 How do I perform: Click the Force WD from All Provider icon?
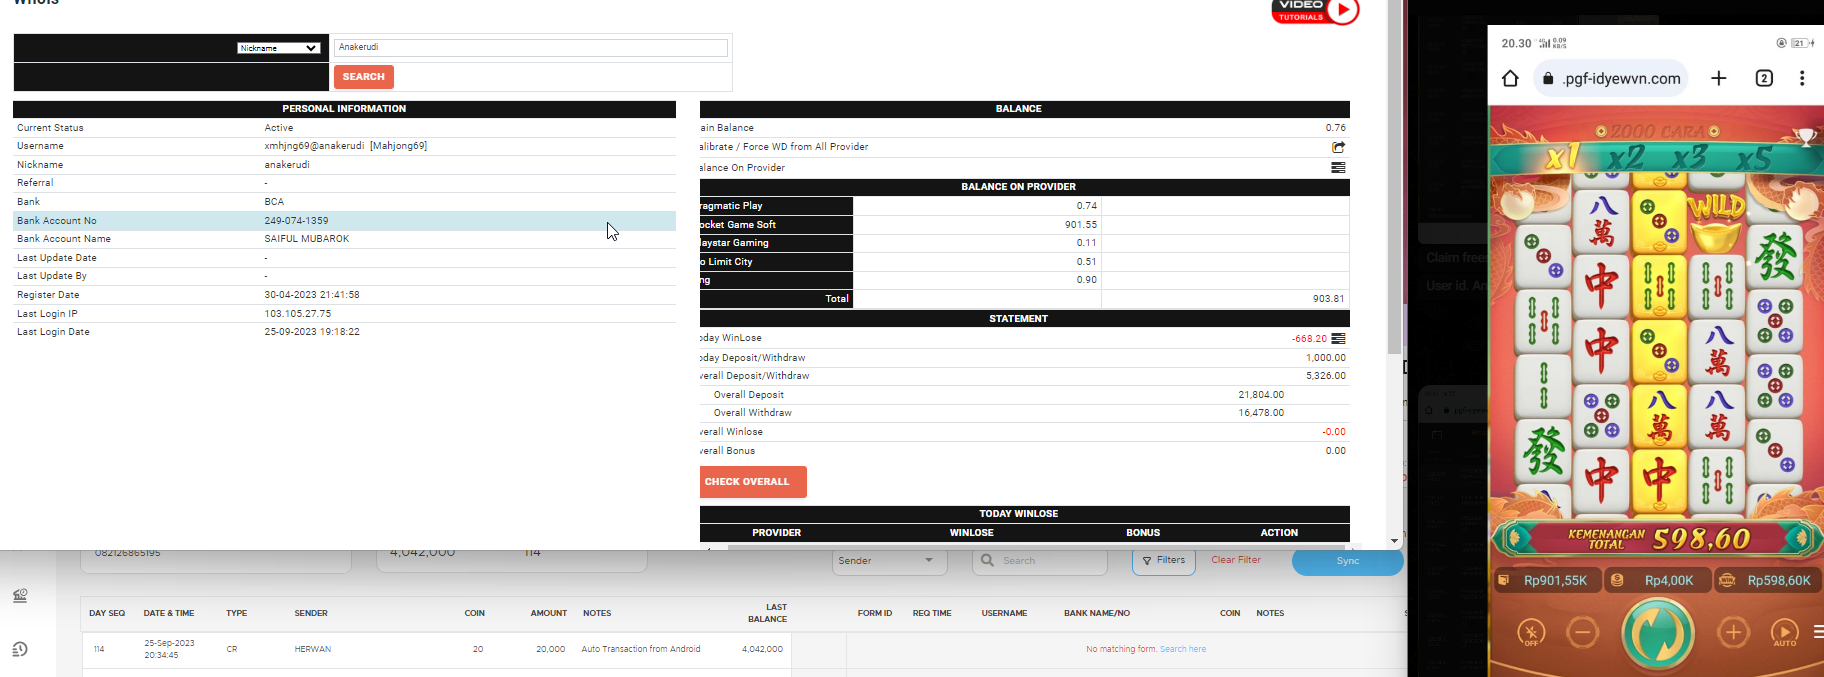[x=1338, y=147]
